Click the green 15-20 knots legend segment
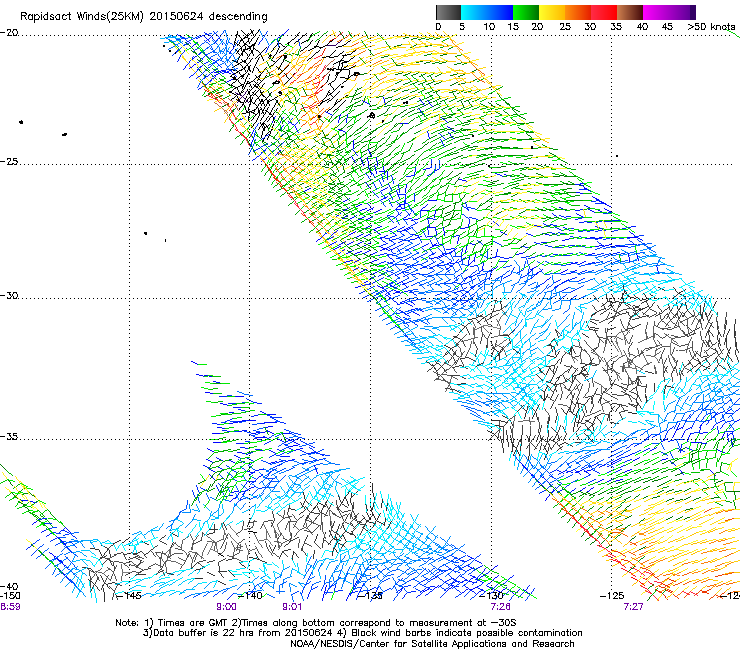Image resolution: width=740 pixels, height=650 pixels. tap(526, 12)
